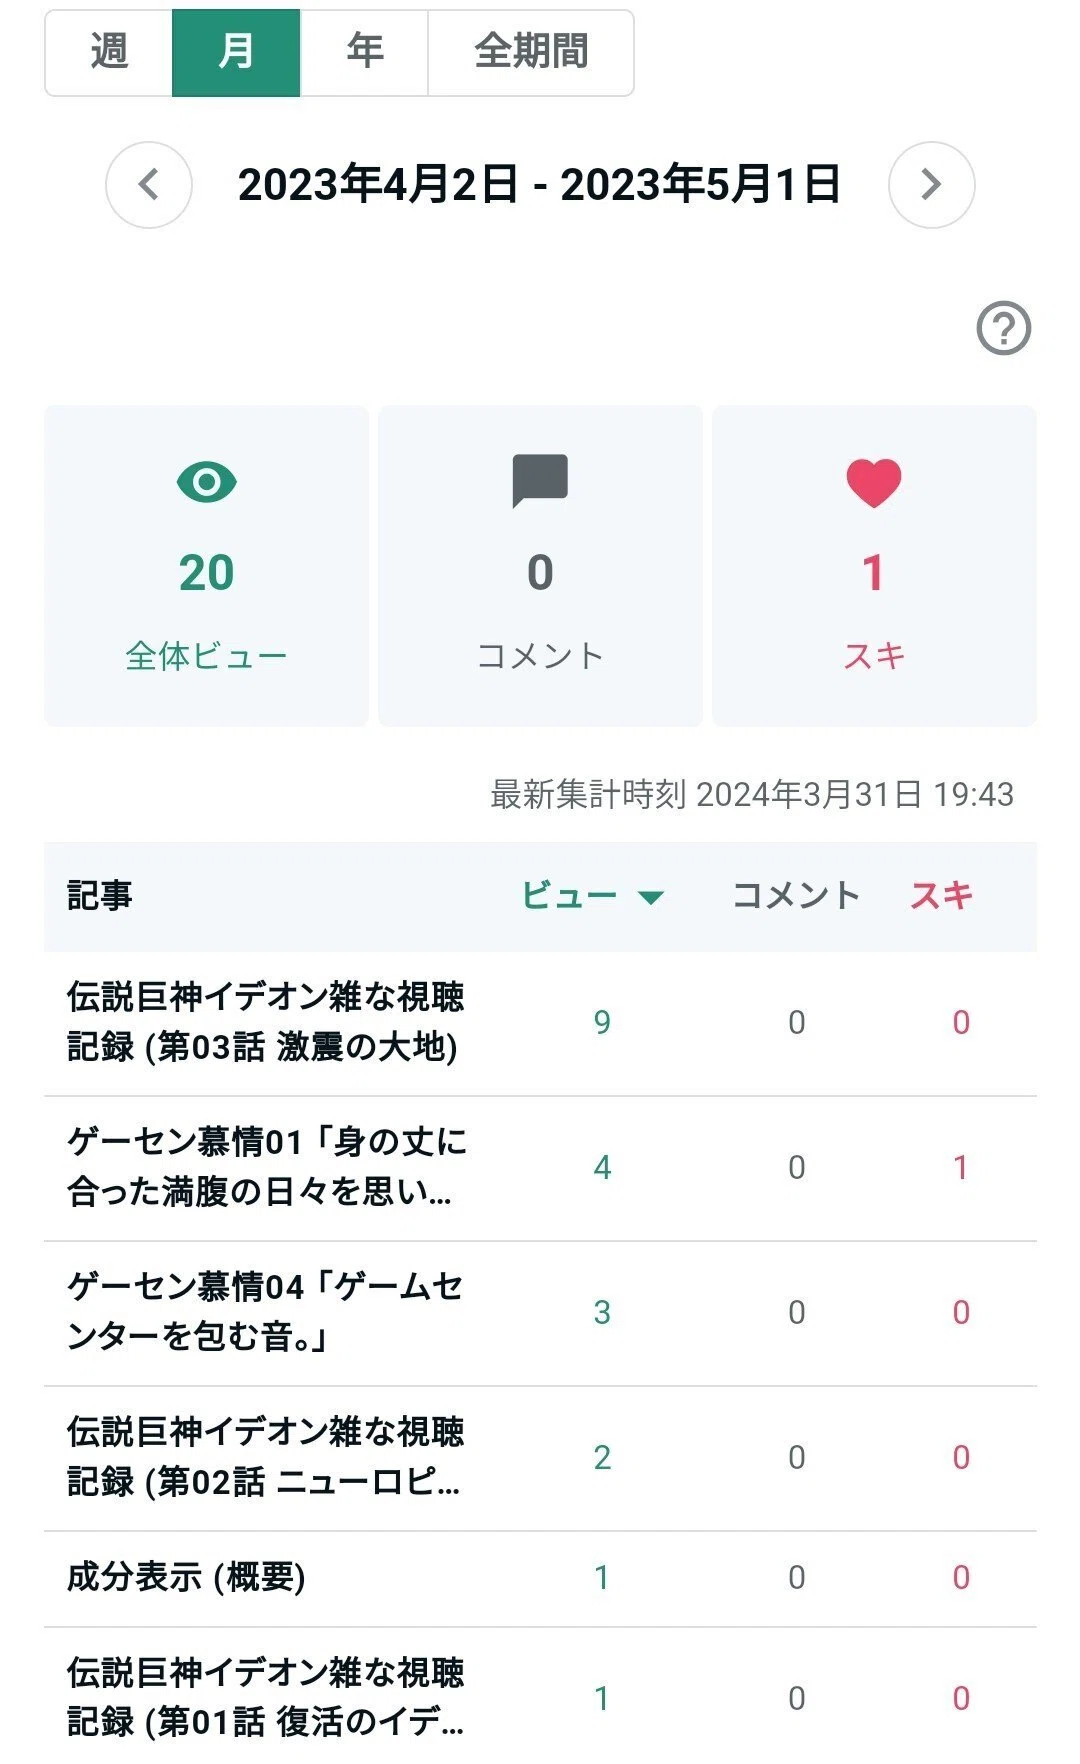Open article 成分表示 (概要)
Screen dimensions: 1080x1764
[x=186, y=1577]
